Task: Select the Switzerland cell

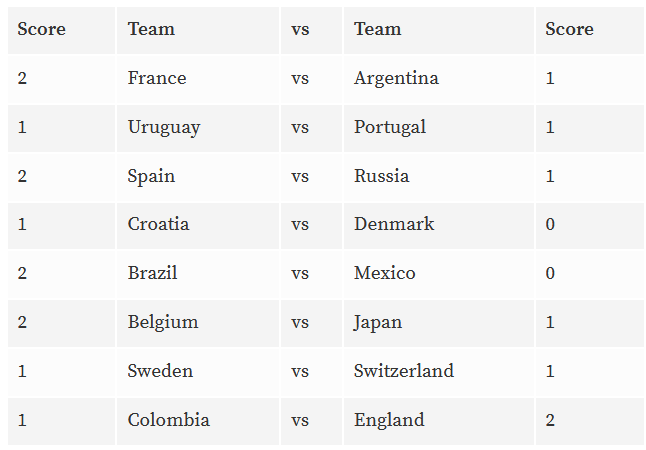Action: pos(439,371)
